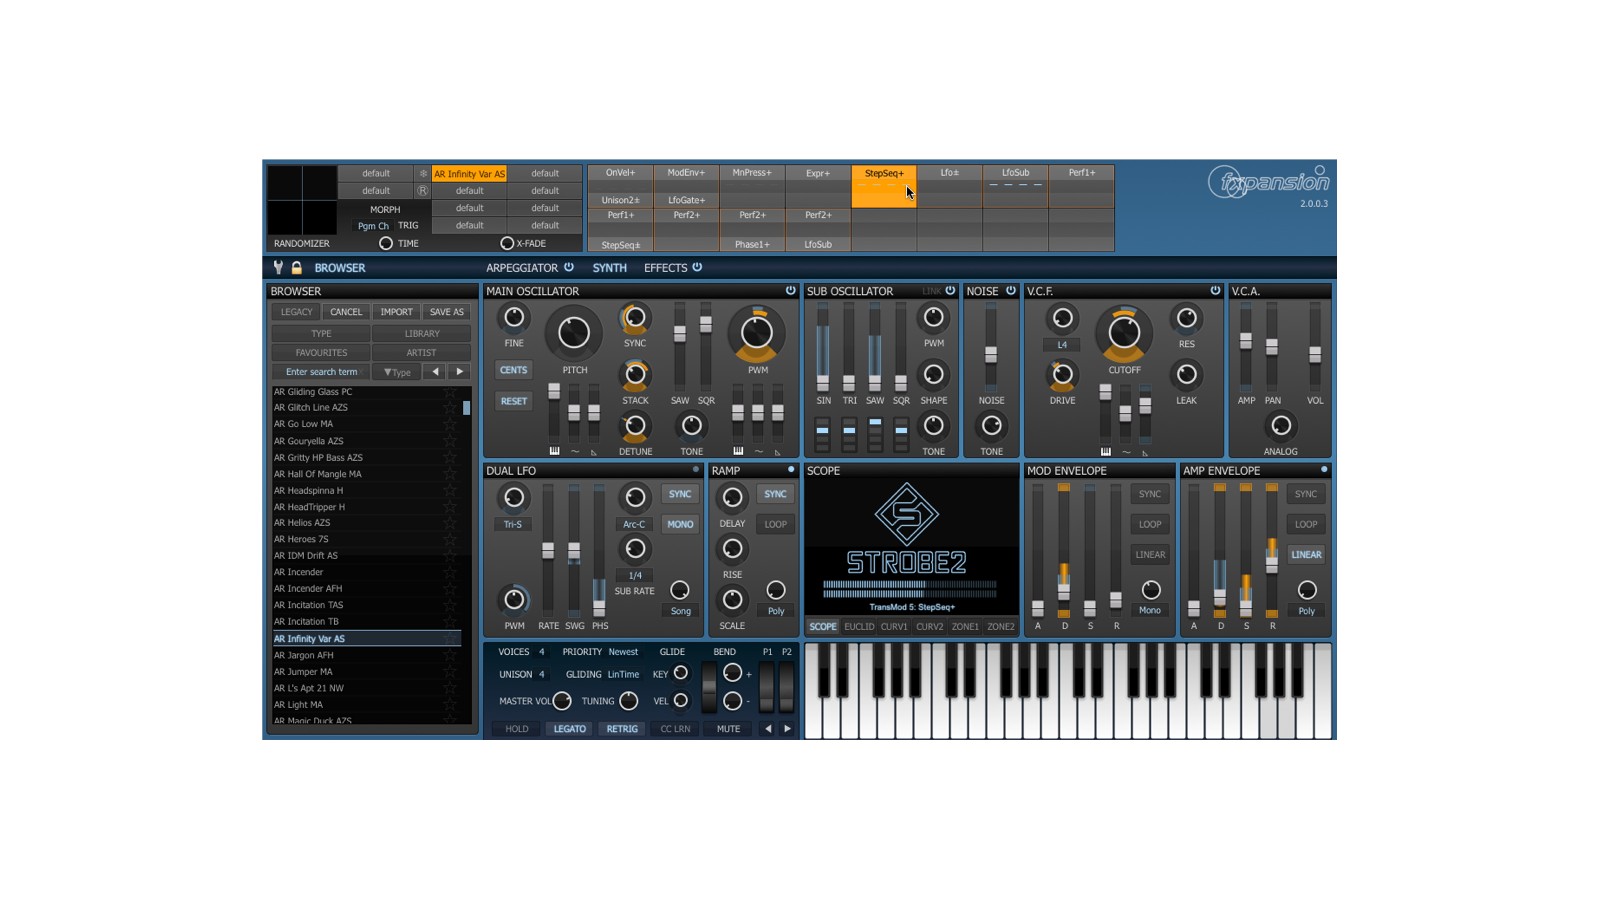Filter presets by FAVOURITES

click(321, 353)
